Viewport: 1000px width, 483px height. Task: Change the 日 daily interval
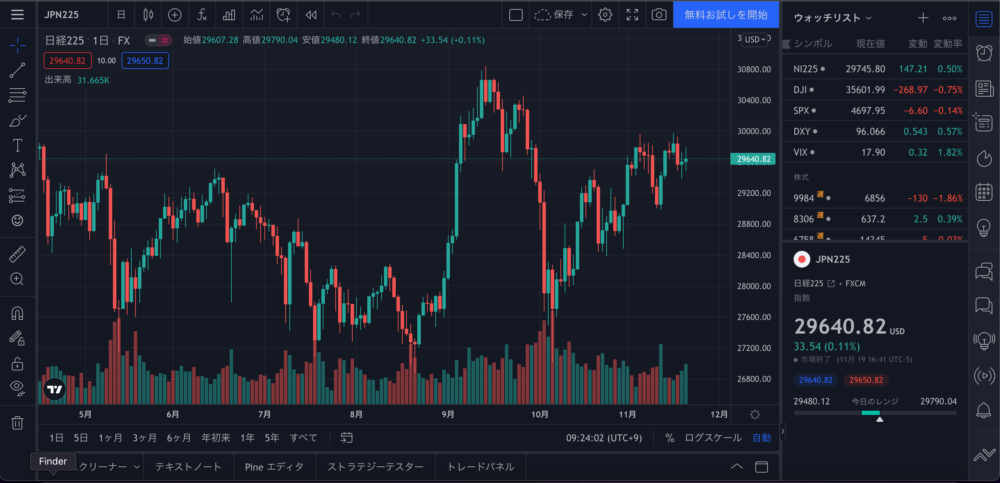pyautogui.click(x=121, y=14)
